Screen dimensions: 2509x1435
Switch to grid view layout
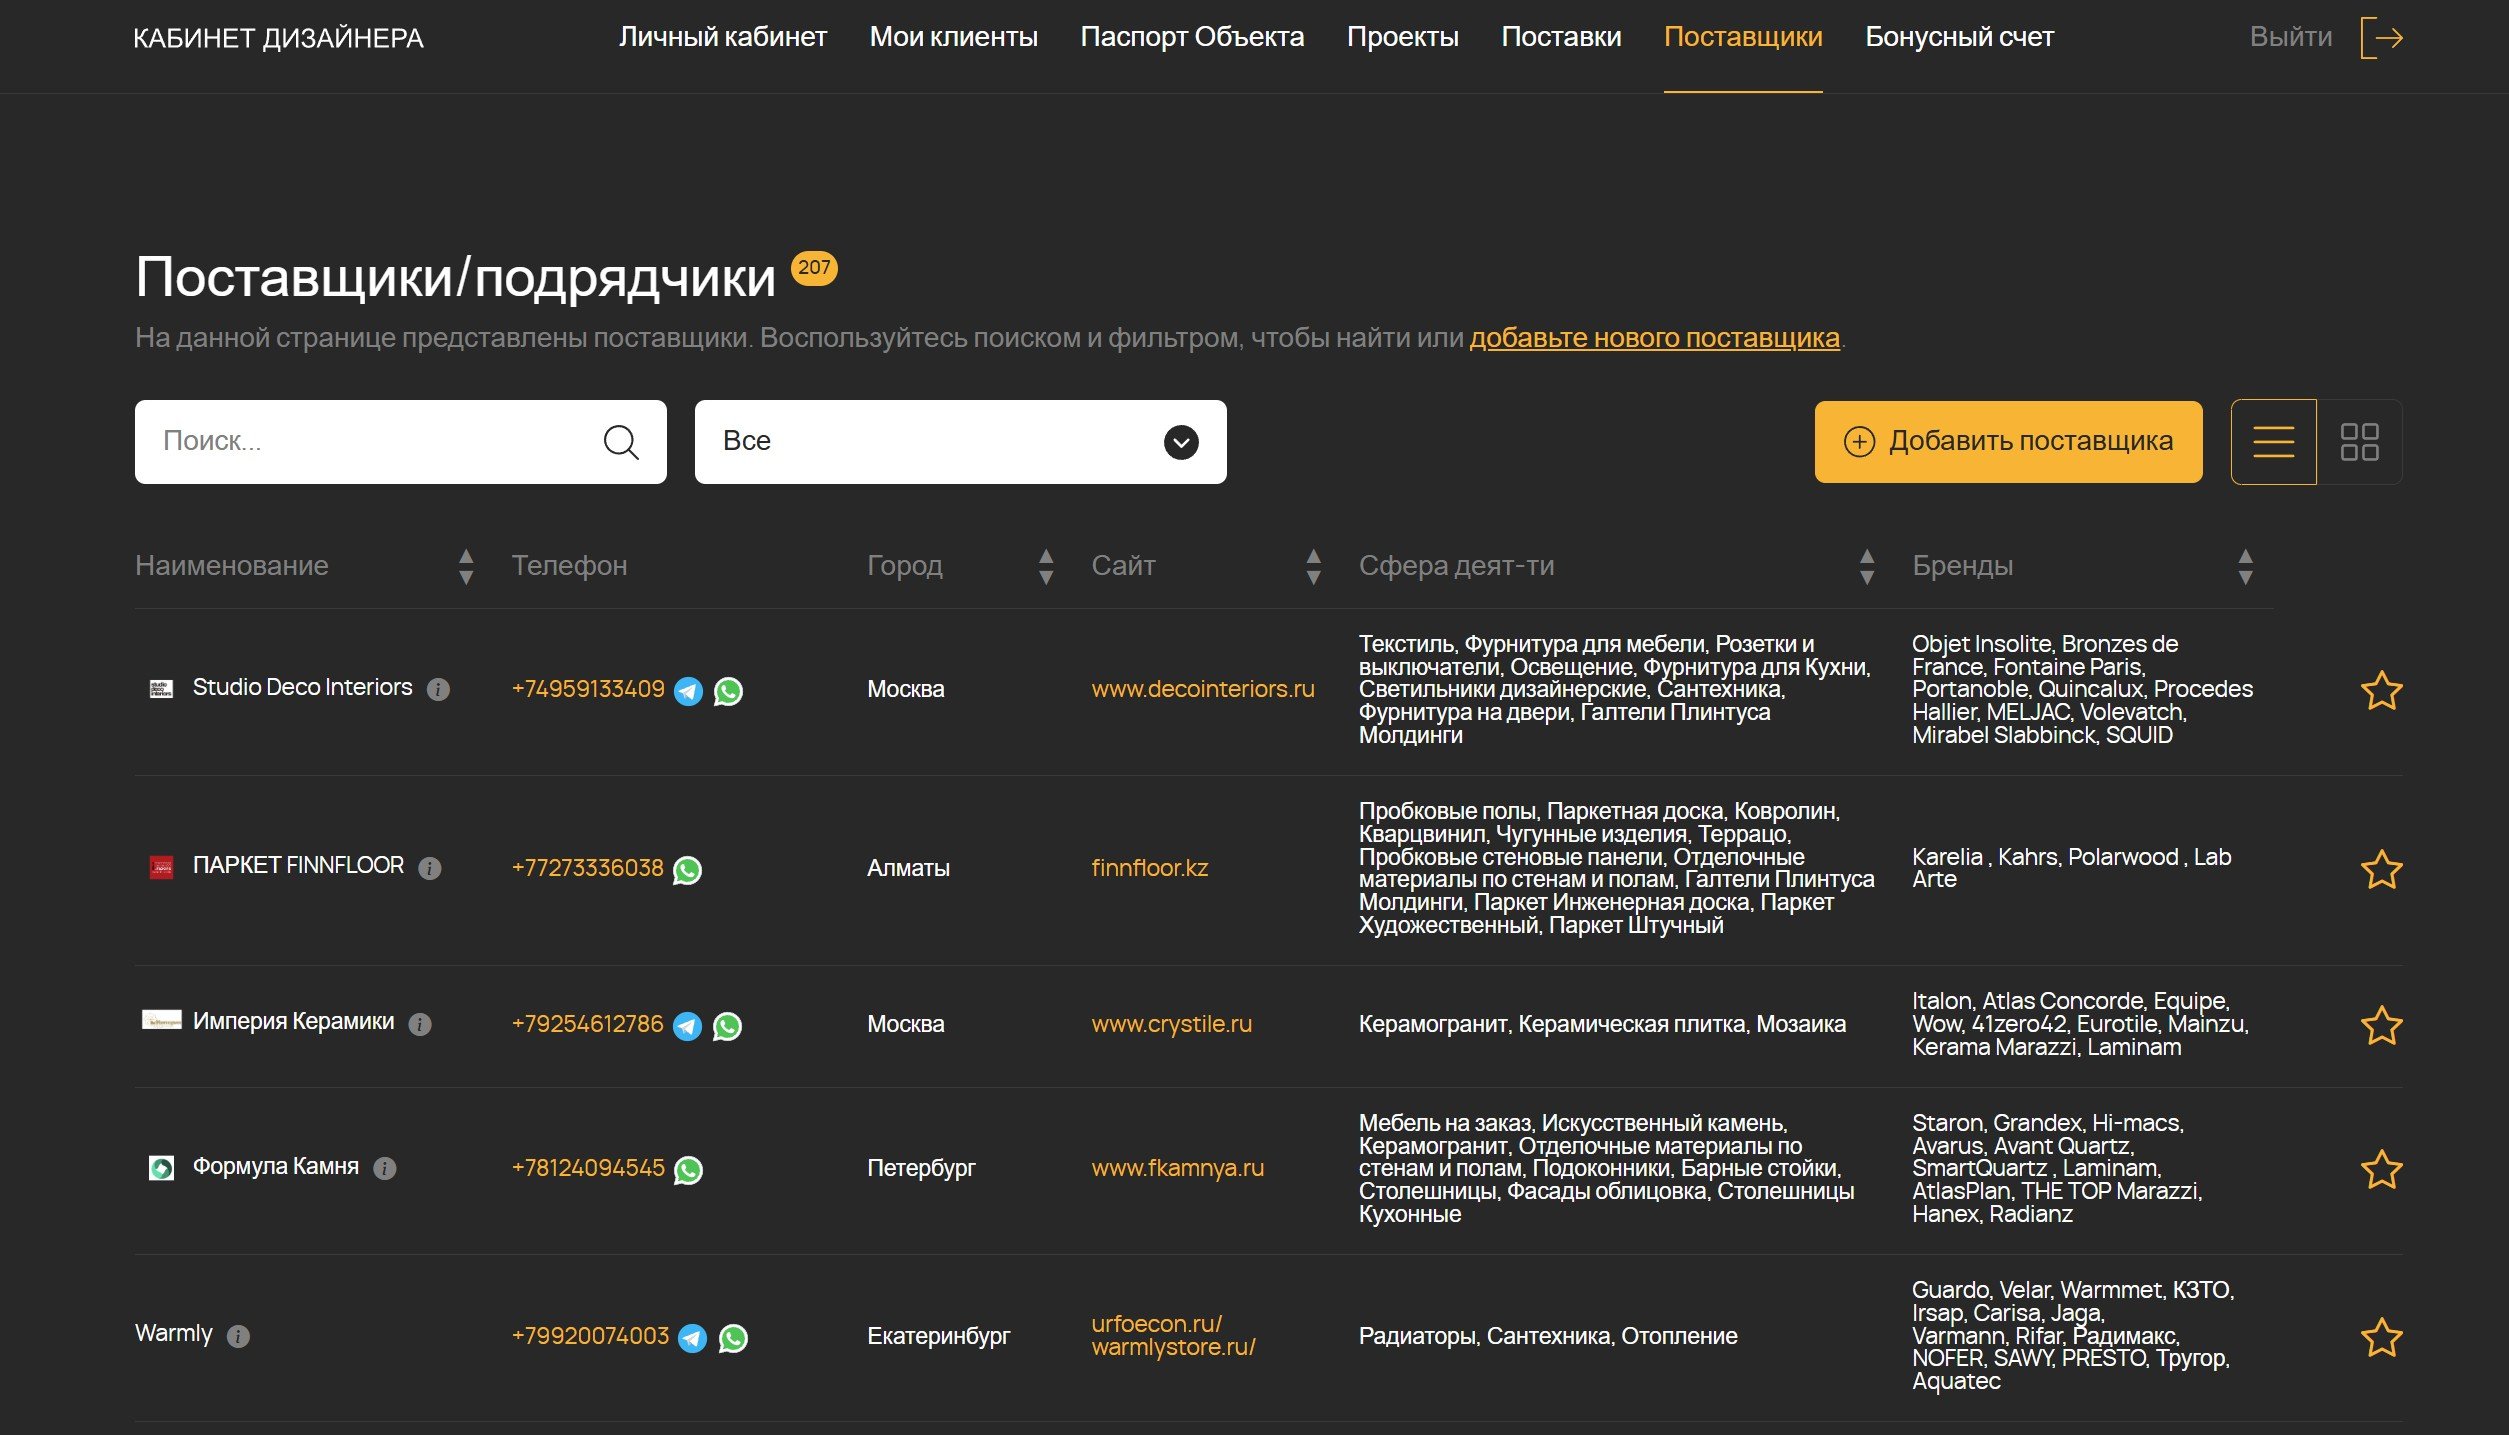pyautogui.click(x=2359, y=442)
